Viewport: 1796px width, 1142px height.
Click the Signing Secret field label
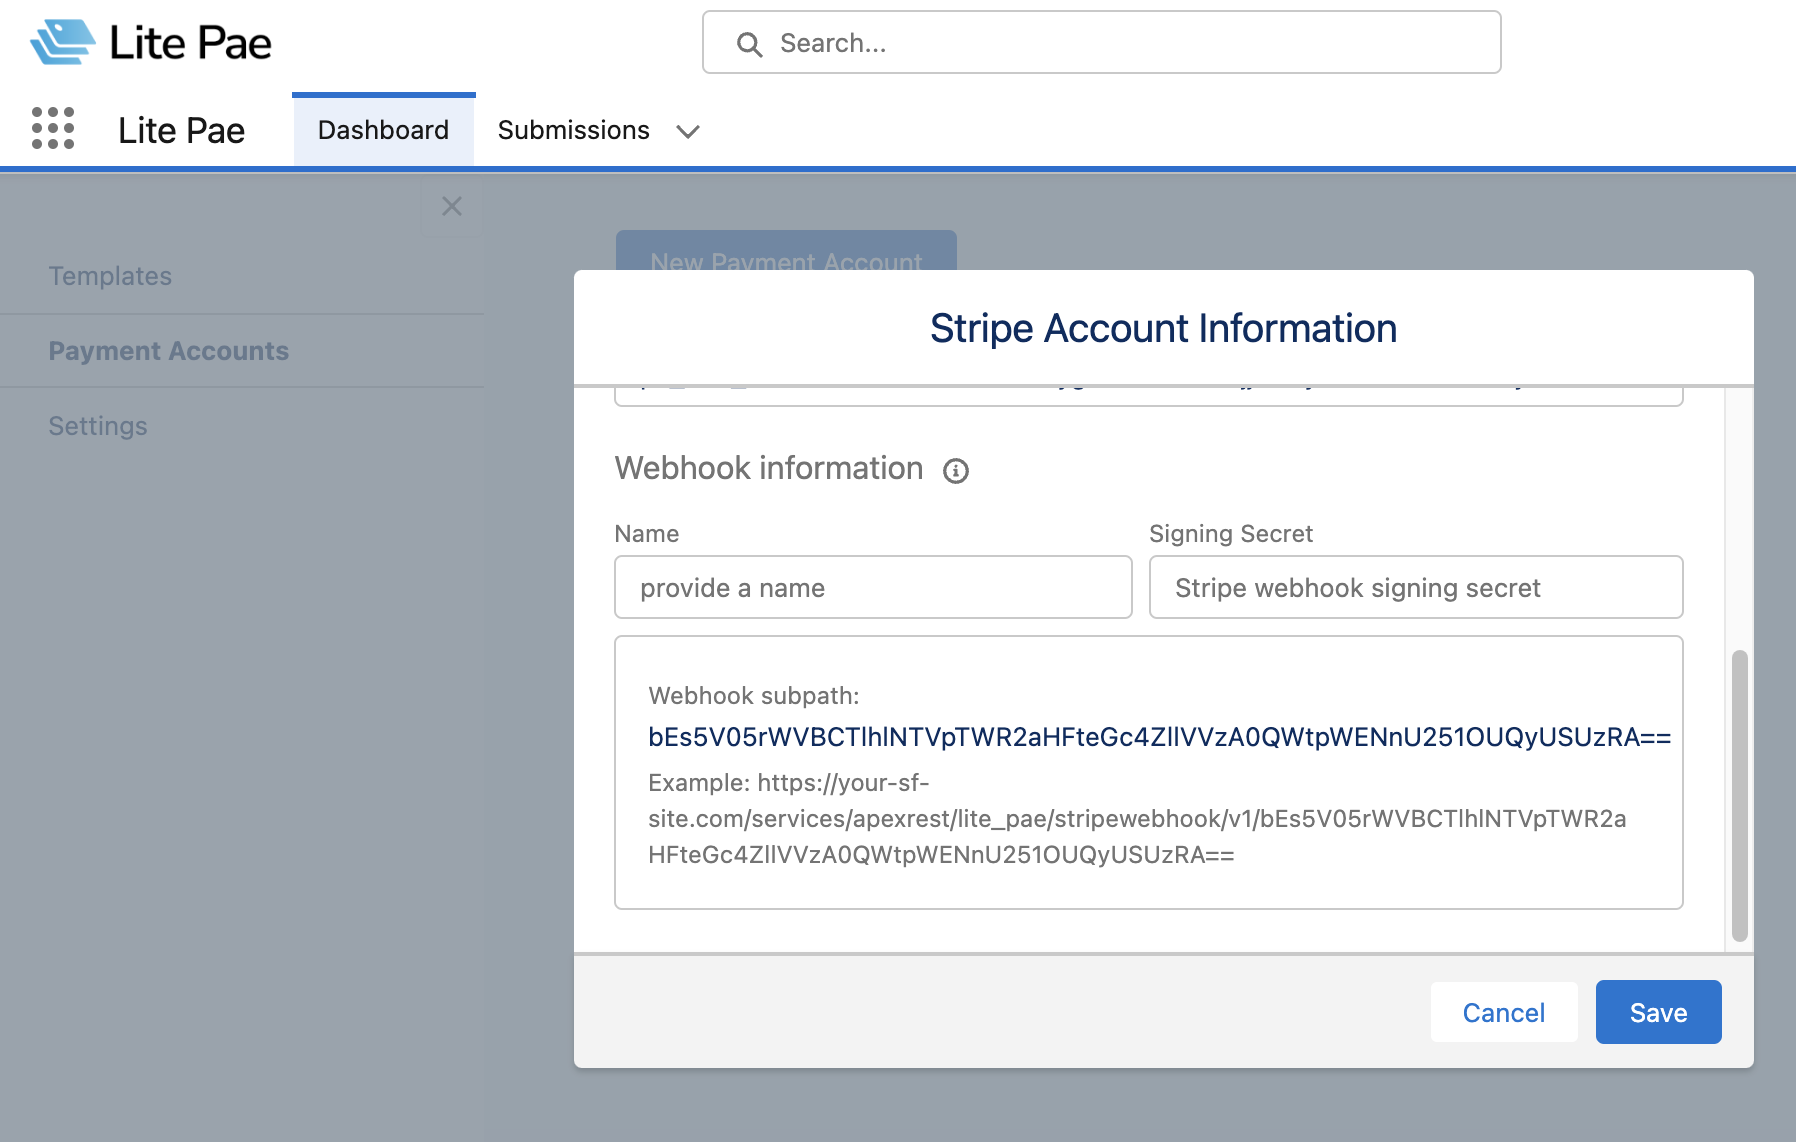coord(1231,534)
